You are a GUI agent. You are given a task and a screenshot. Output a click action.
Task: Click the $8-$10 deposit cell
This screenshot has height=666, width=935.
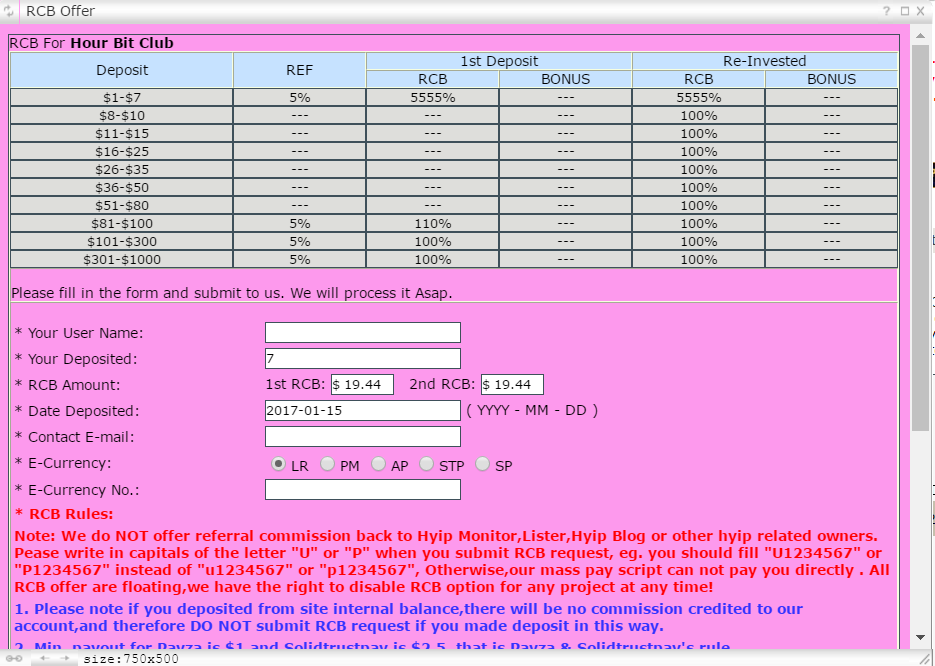[122, 116]
